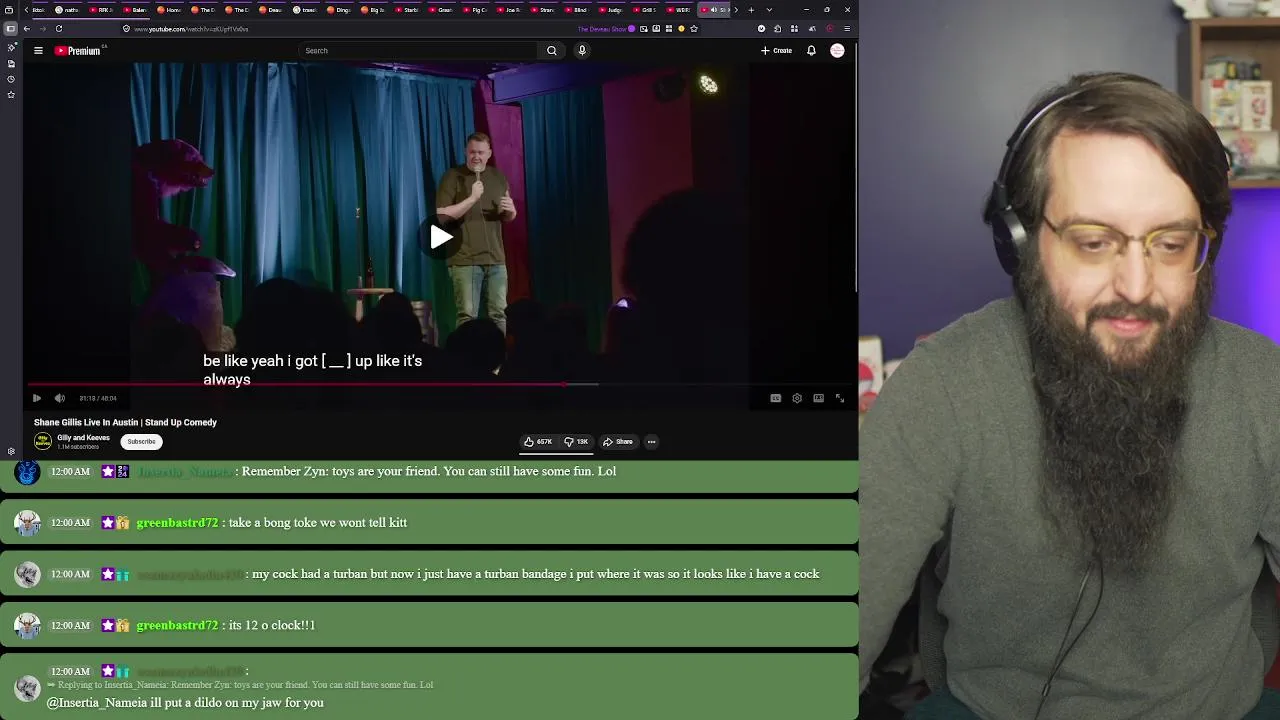Open the sidebar settings gear

11,451
